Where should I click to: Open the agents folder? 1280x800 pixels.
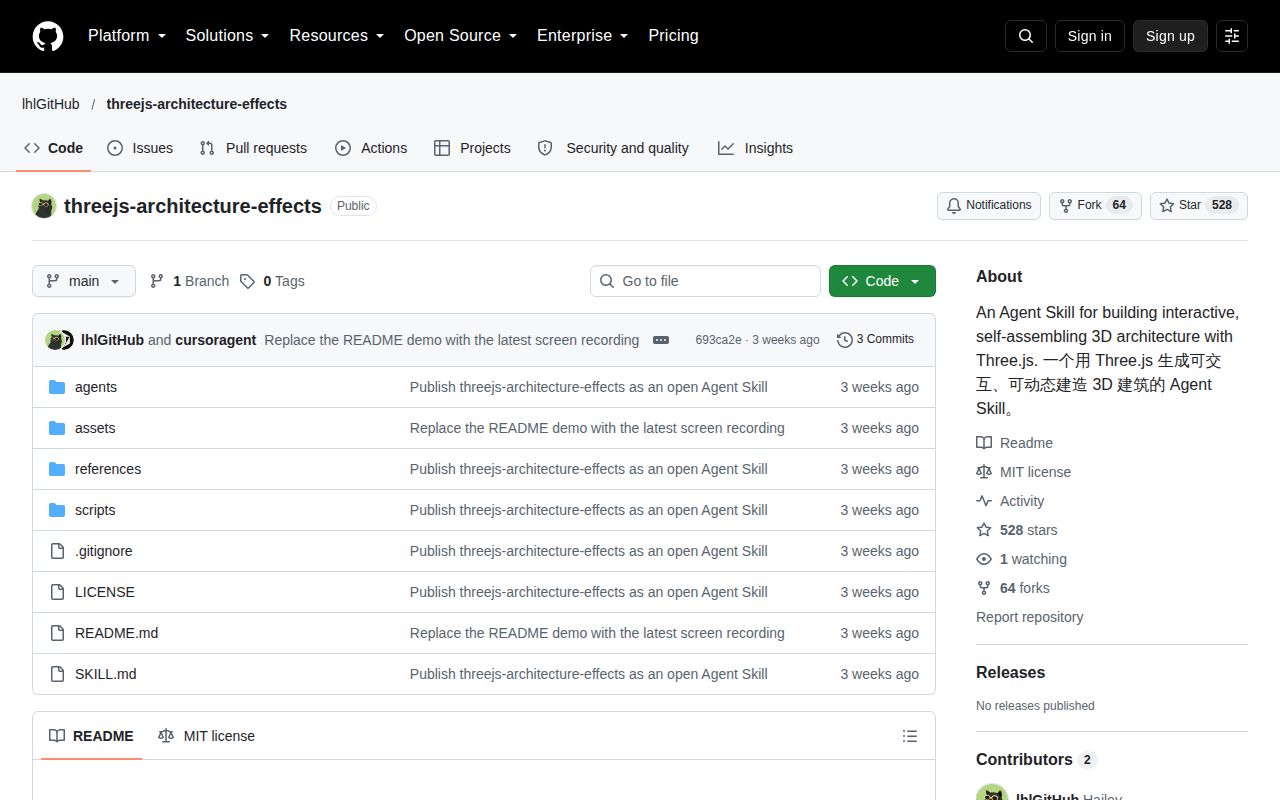tap(96, 387)
